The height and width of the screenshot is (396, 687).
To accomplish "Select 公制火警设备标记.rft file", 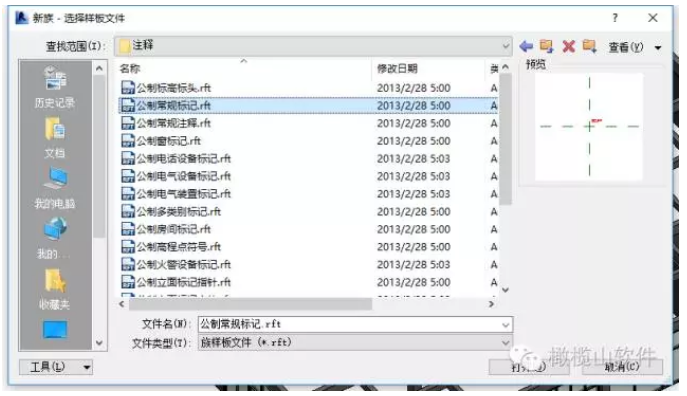I will pos(308,265).
